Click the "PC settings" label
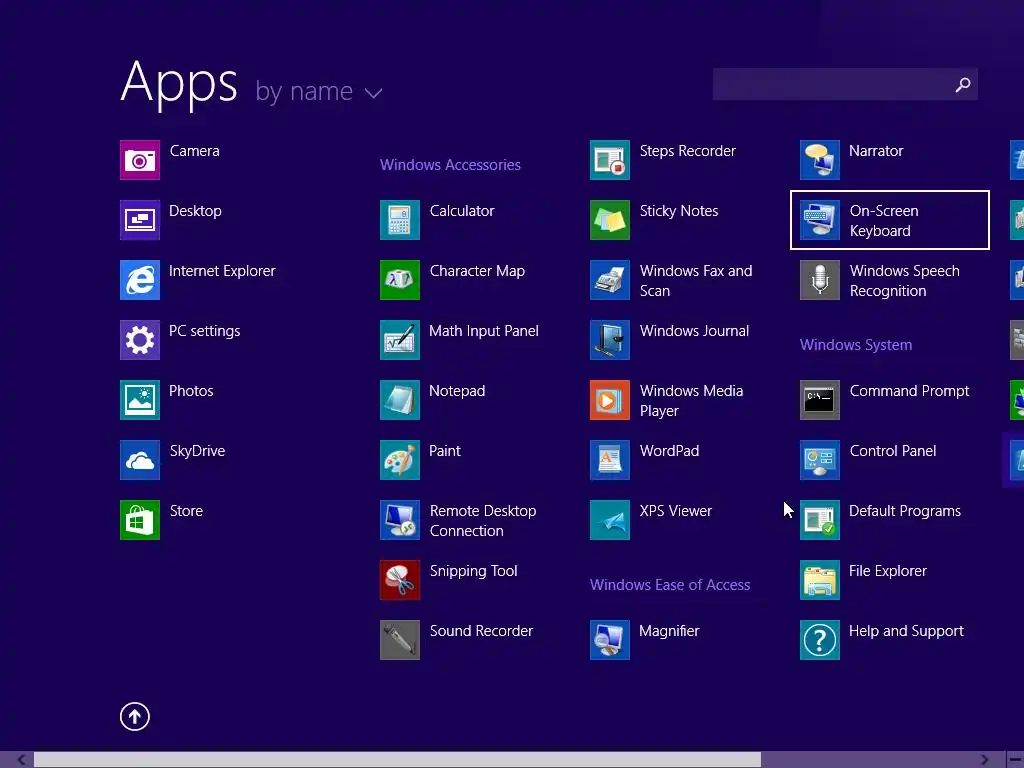The height and width of the screenshot is (768, 1024). (204, 331)
